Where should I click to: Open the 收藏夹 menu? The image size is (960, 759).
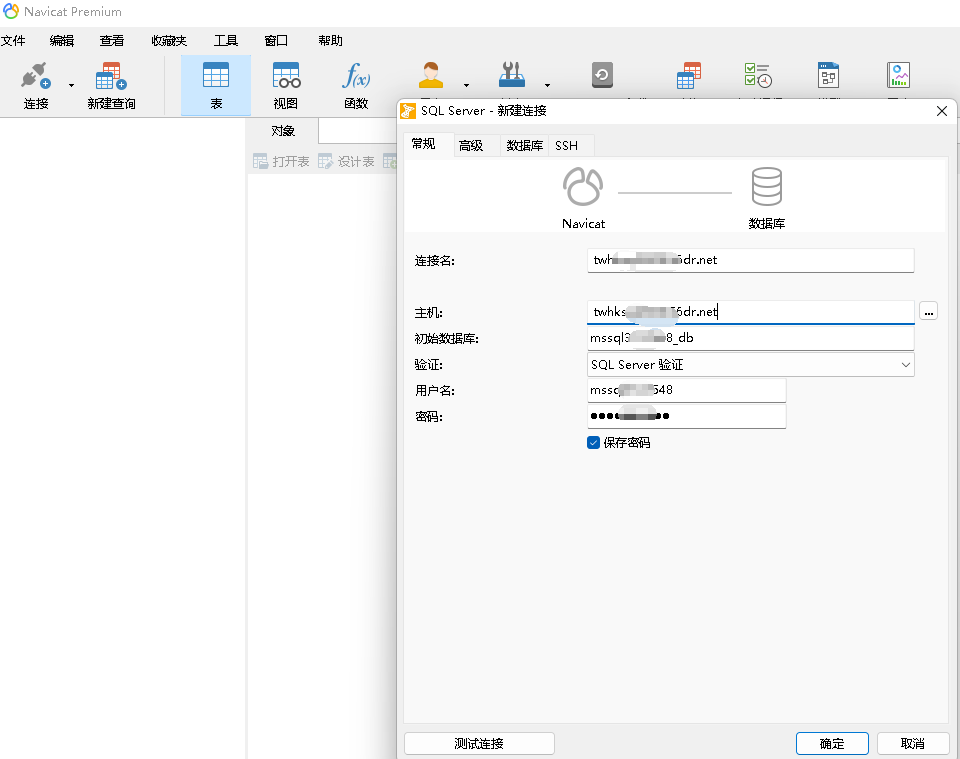169,41
